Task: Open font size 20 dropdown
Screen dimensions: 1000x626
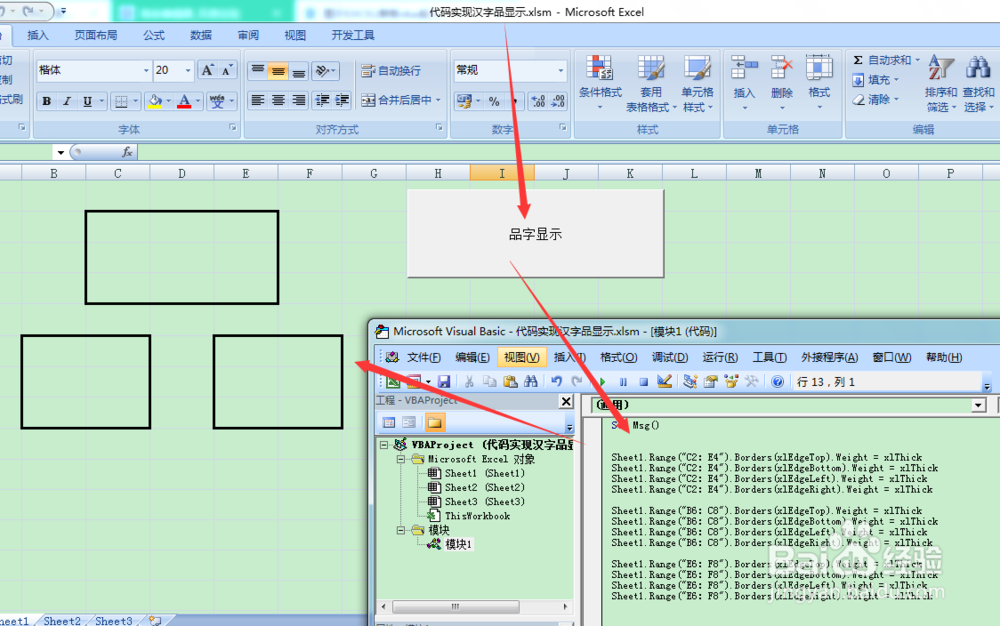Action: point(188,70)
